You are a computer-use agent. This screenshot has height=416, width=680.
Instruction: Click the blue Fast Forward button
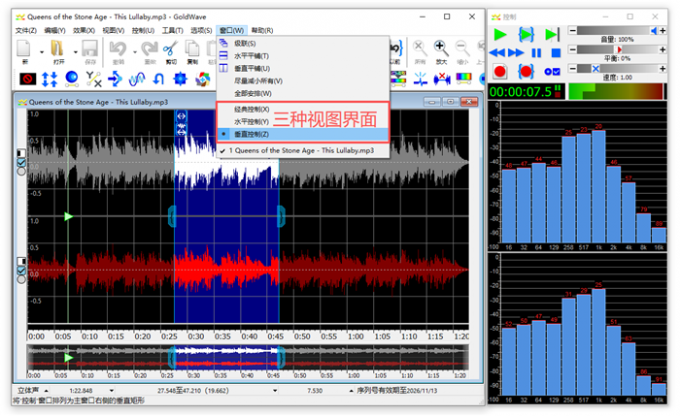(516, 53)
